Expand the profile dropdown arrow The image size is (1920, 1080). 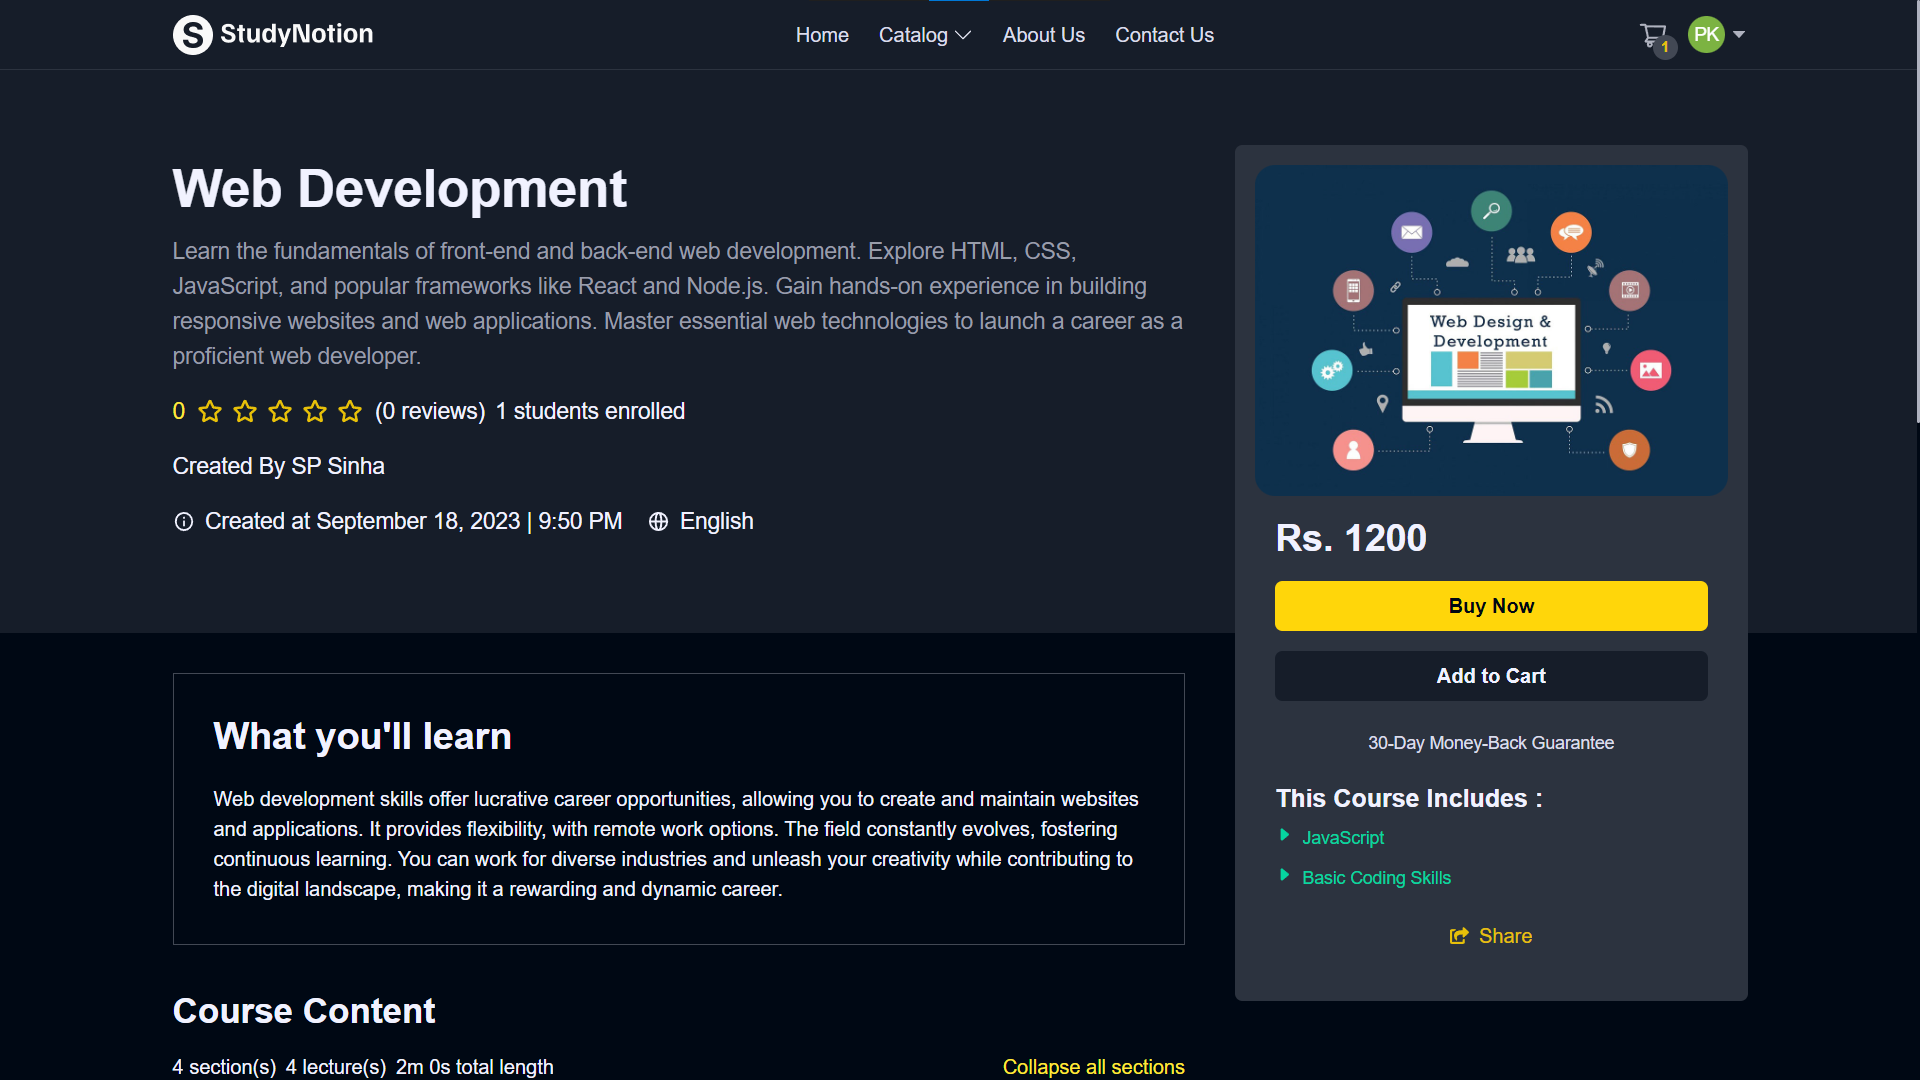pos(1739,35)
